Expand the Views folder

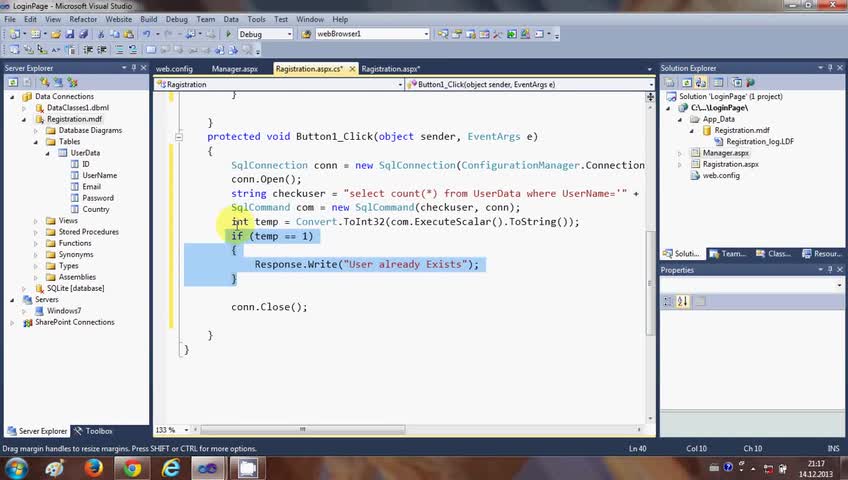36,221
